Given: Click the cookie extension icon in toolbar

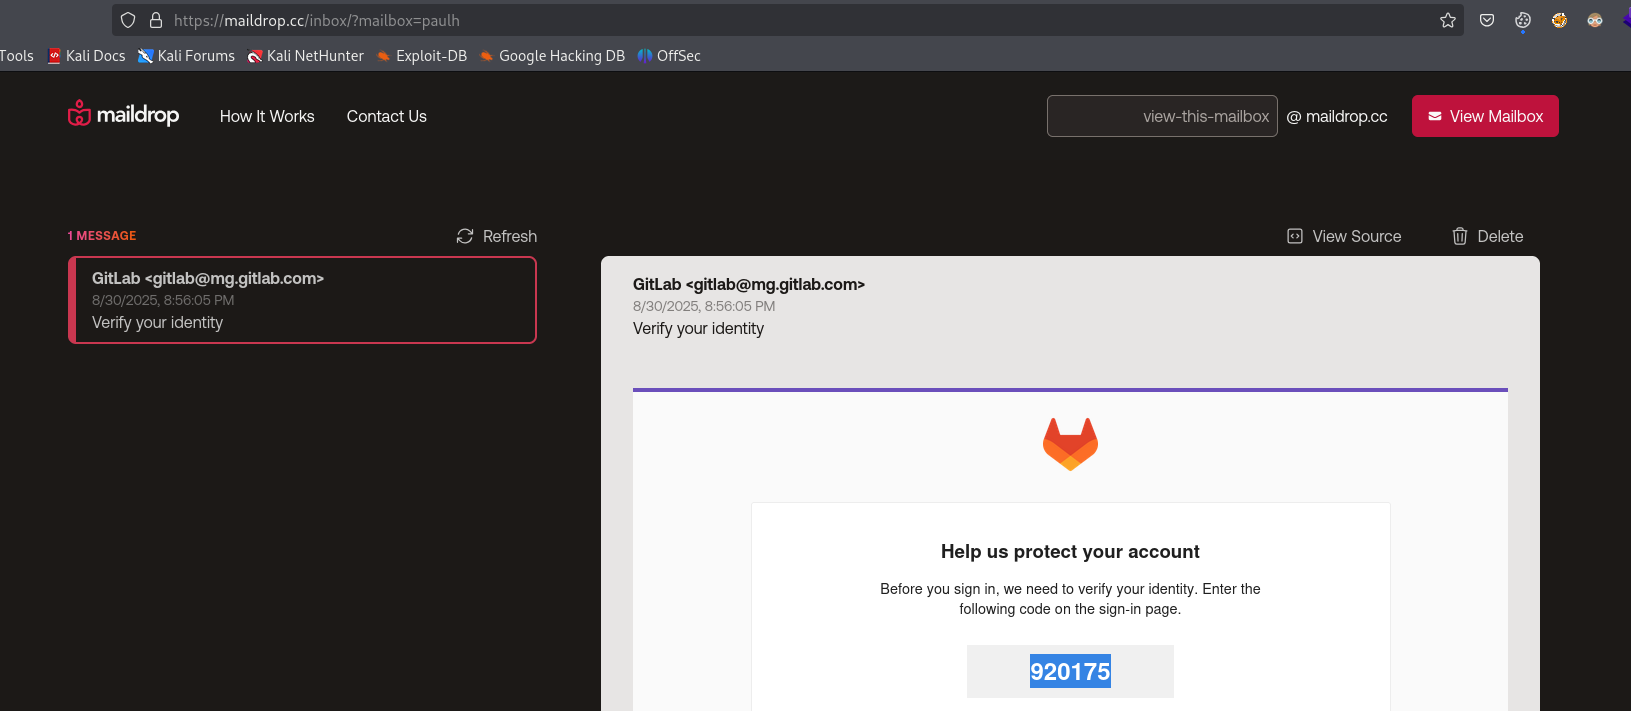Looking at the screenshot, I should [x=1523, y=20].
